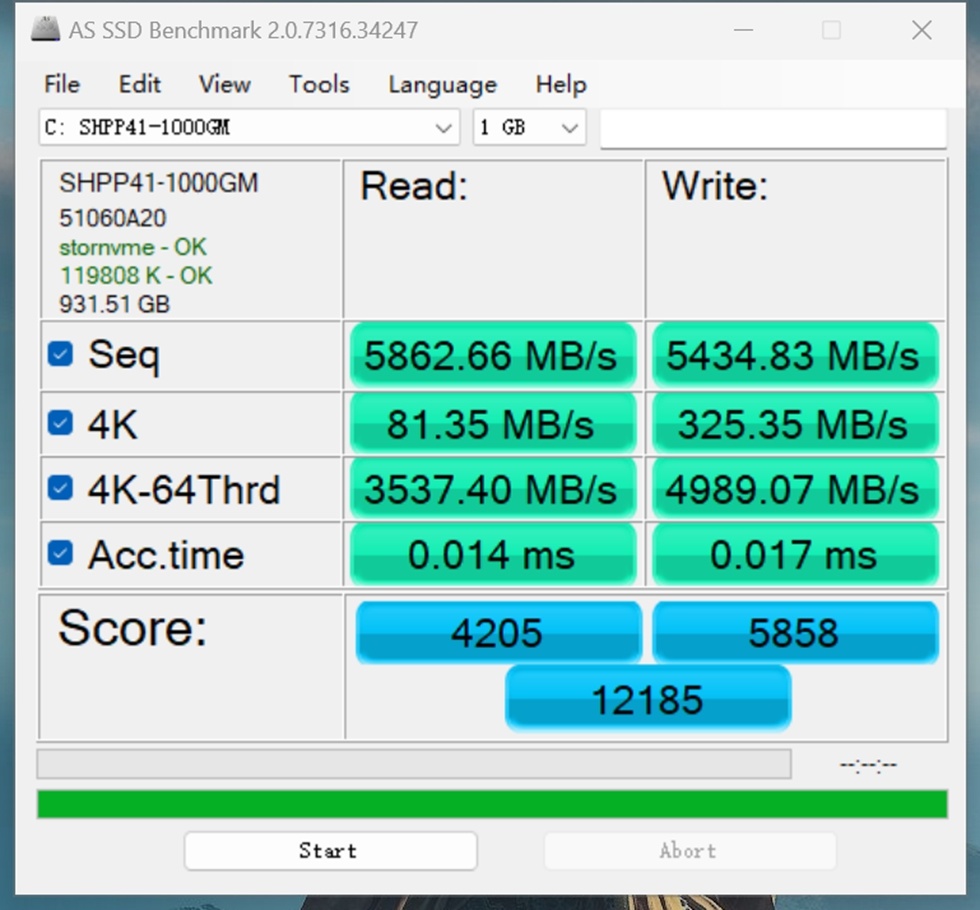Open the Language menu
The height and width of the screenshot is (910, 980).
tap(442, 84)
